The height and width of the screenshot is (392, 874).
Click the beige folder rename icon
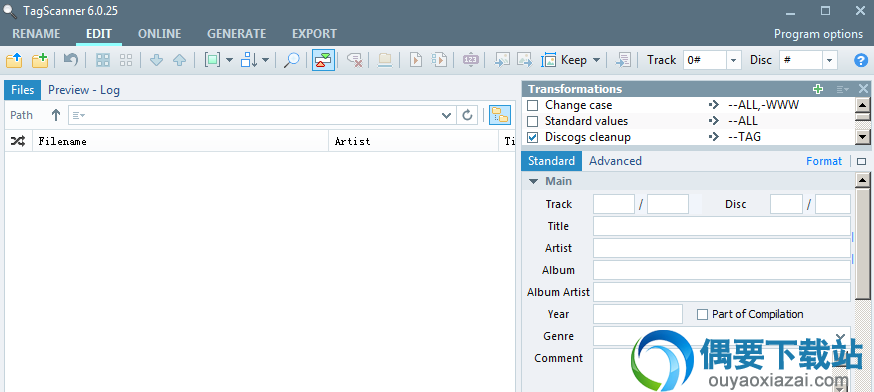pos(385,60)
